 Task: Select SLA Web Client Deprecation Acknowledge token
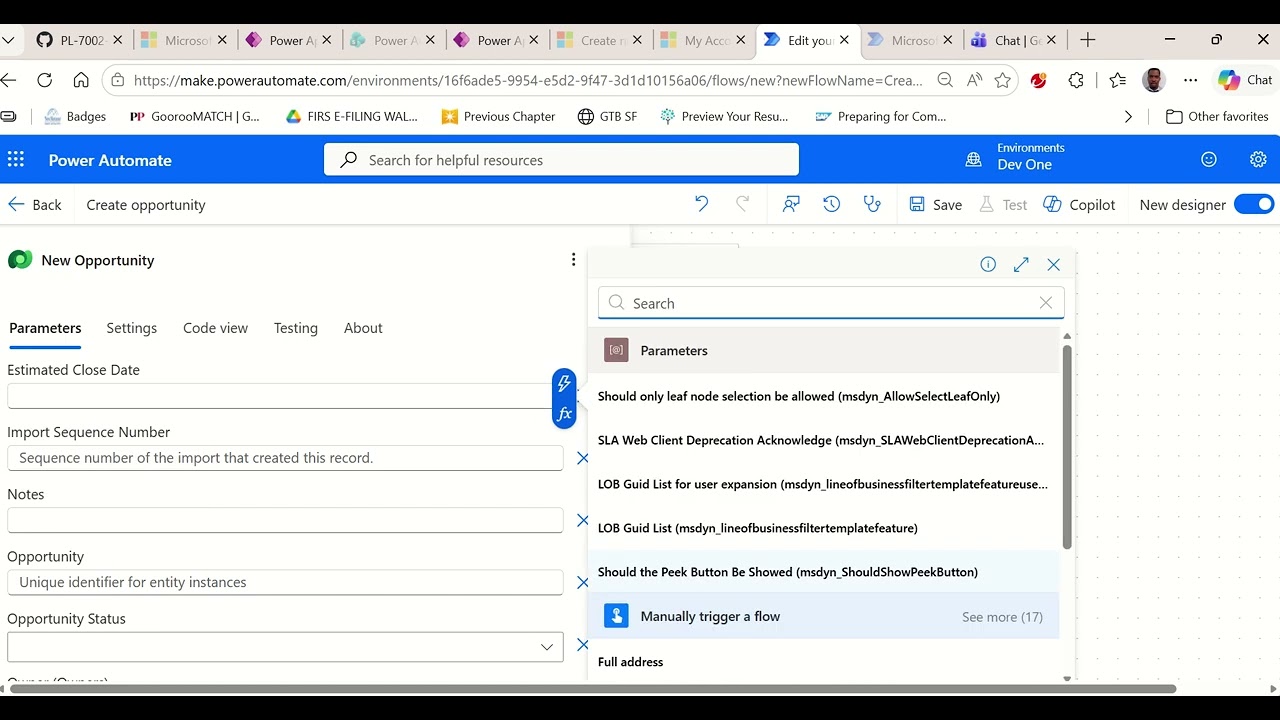[x=823, y=440]
